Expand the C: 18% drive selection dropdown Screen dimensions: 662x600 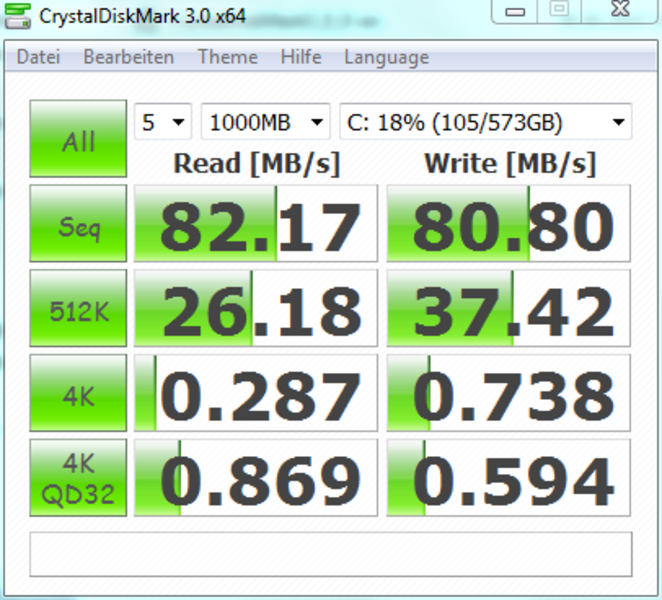(x=486, y=122)
